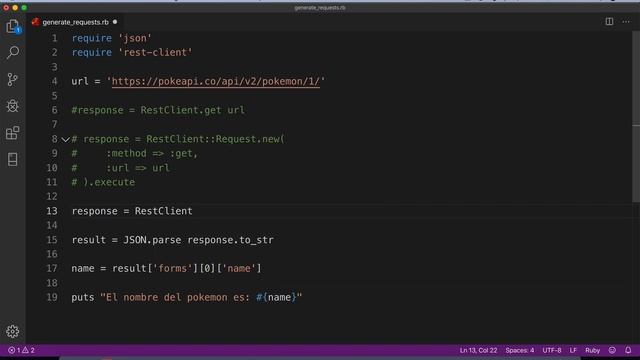Select the generate_requests.rb tab
Image resolution: width=640 pixels, height=360 pixels.
[76, 22]
